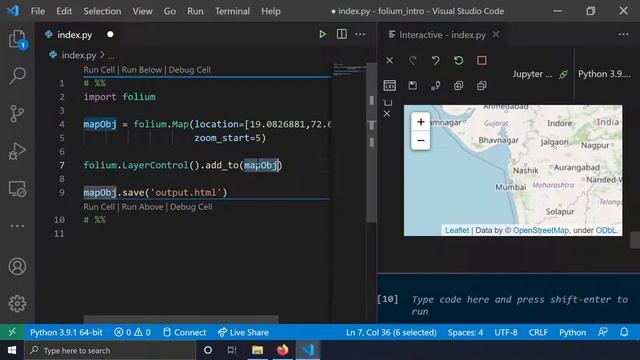The height and width of the screenshot is (360, 640).
Task: Open the Remote Explorer view
Action: 17,189
